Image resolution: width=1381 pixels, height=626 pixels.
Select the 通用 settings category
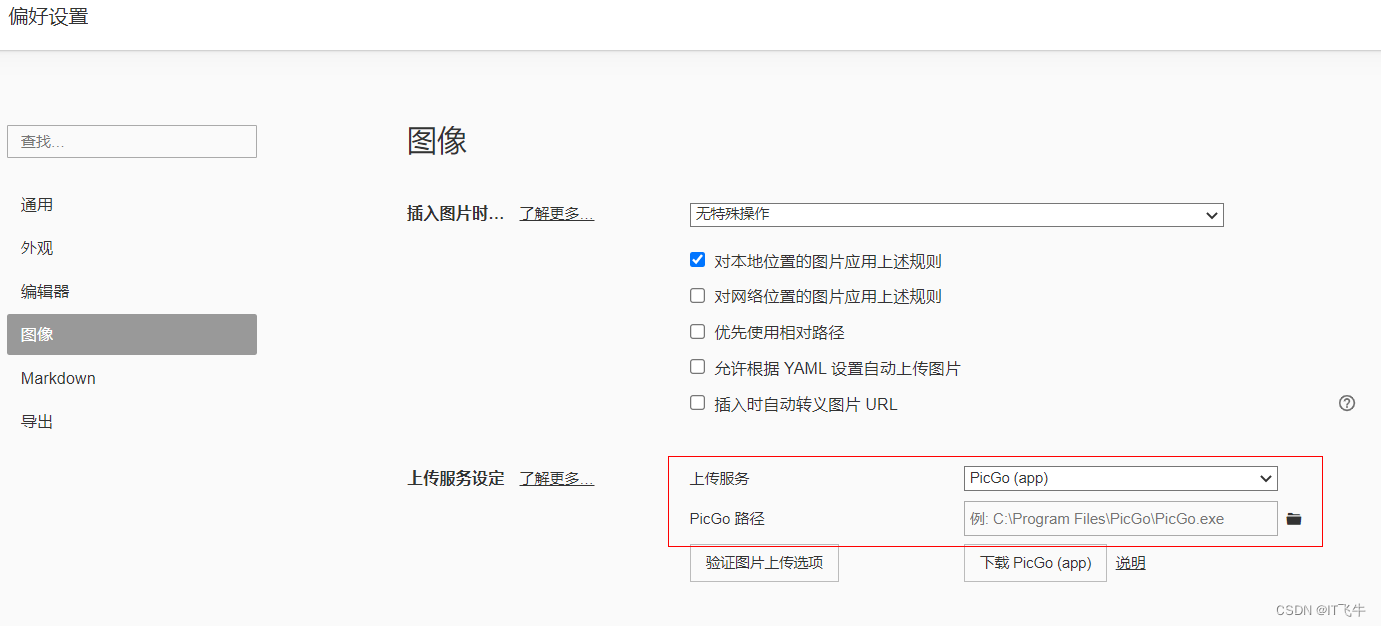37,205
